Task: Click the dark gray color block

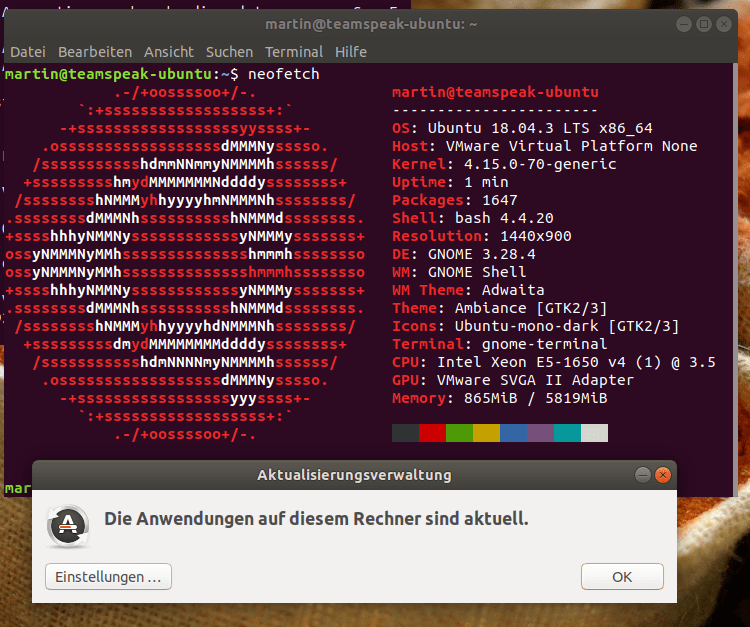Action: (405, 433)
